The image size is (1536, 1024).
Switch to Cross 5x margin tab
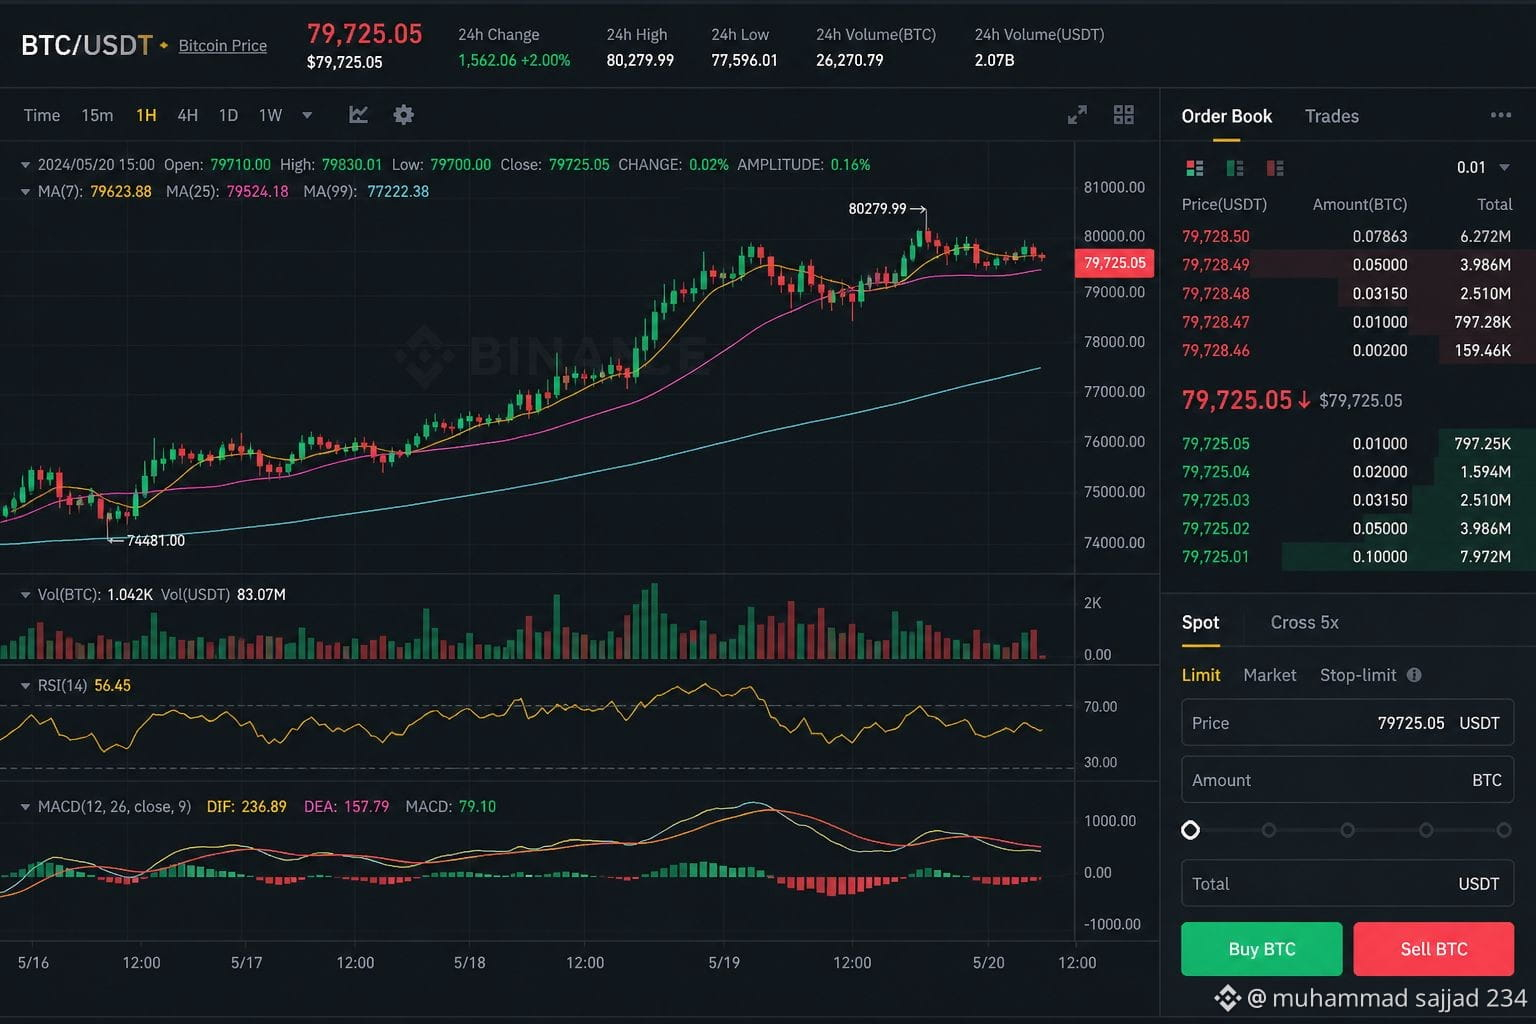tap(1304, 622)
